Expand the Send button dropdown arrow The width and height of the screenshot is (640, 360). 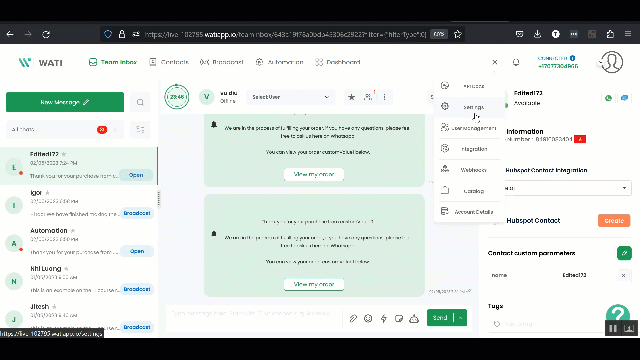coord(460,318)
